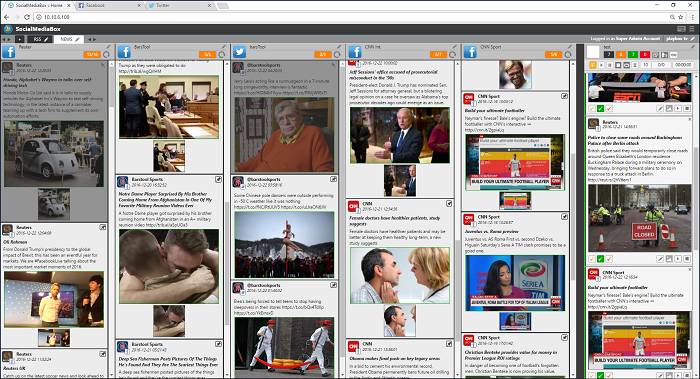
Task: Toggle green approve check on the ESPN item
Action: coord(600,108)
